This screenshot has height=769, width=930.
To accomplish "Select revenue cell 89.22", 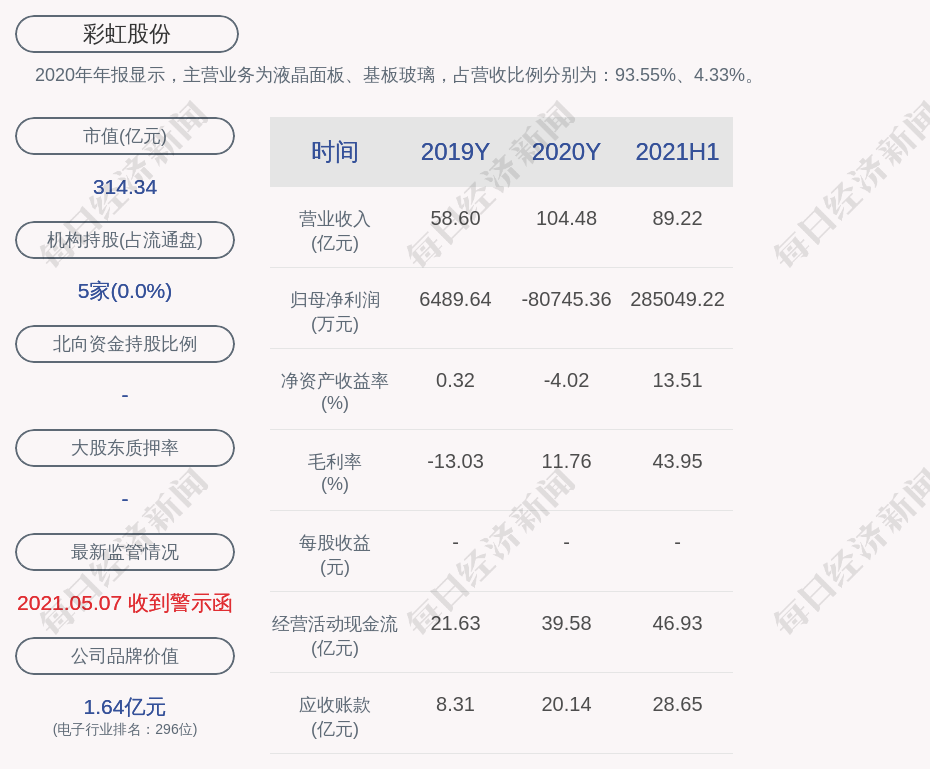I will (x=677, y=218).
